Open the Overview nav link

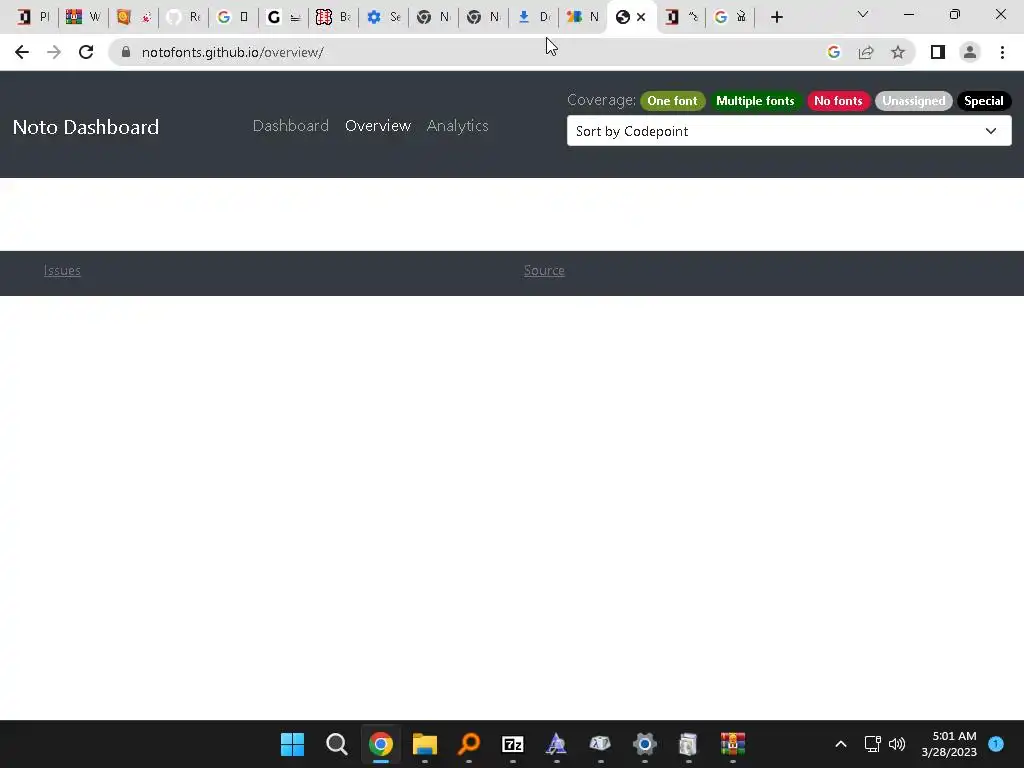(x=378, y=125)
